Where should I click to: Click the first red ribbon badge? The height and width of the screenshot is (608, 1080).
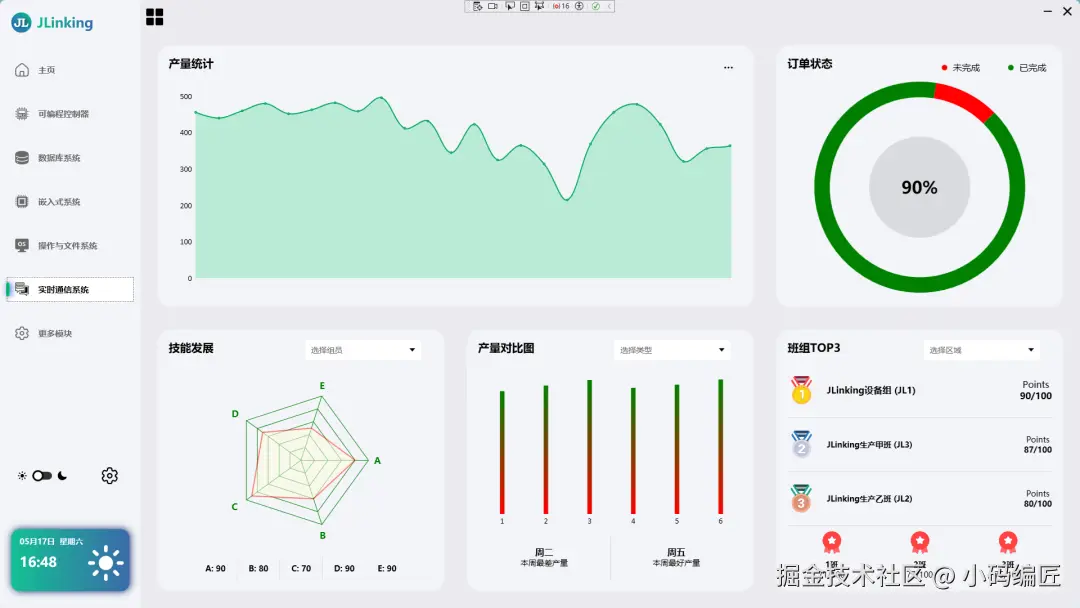tap(831, 543)
